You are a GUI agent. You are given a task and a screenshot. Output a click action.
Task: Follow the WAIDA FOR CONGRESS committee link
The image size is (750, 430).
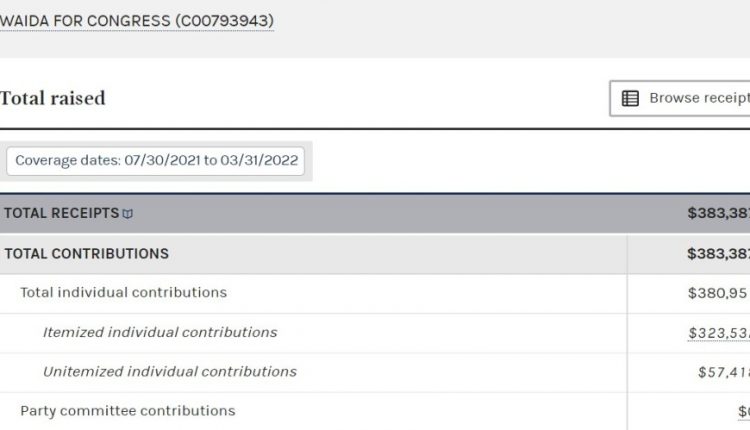point(137,21)
